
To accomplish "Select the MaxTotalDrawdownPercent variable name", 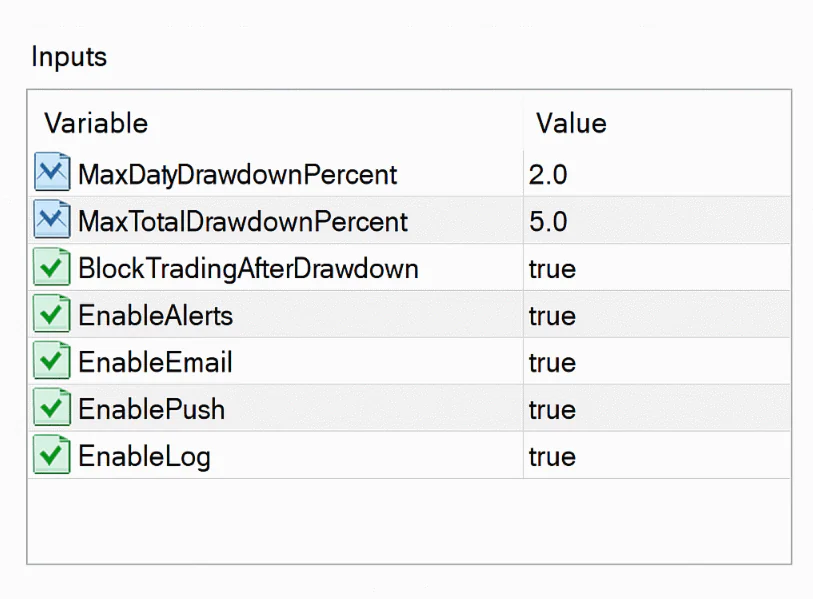I will pos(243,221).
